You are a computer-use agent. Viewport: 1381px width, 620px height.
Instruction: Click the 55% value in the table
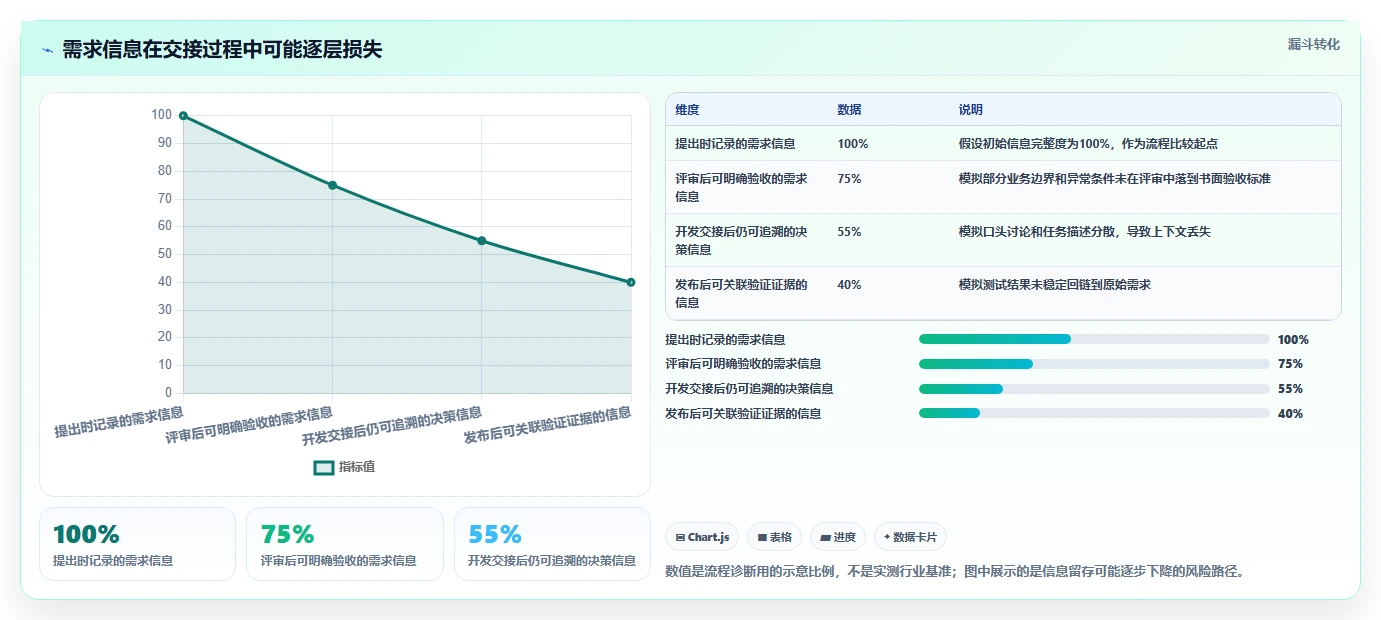(x=849, y=232)
